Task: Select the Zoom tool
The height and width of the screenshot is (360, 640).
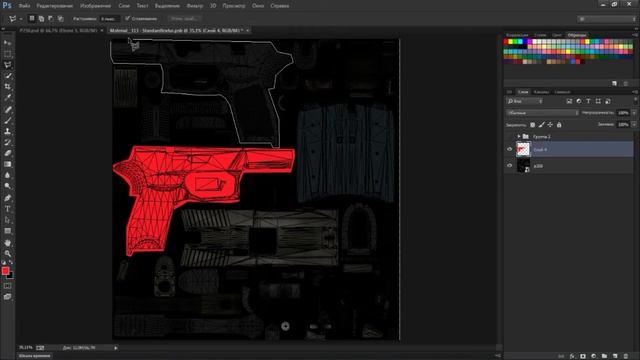Action: (7, 253)
